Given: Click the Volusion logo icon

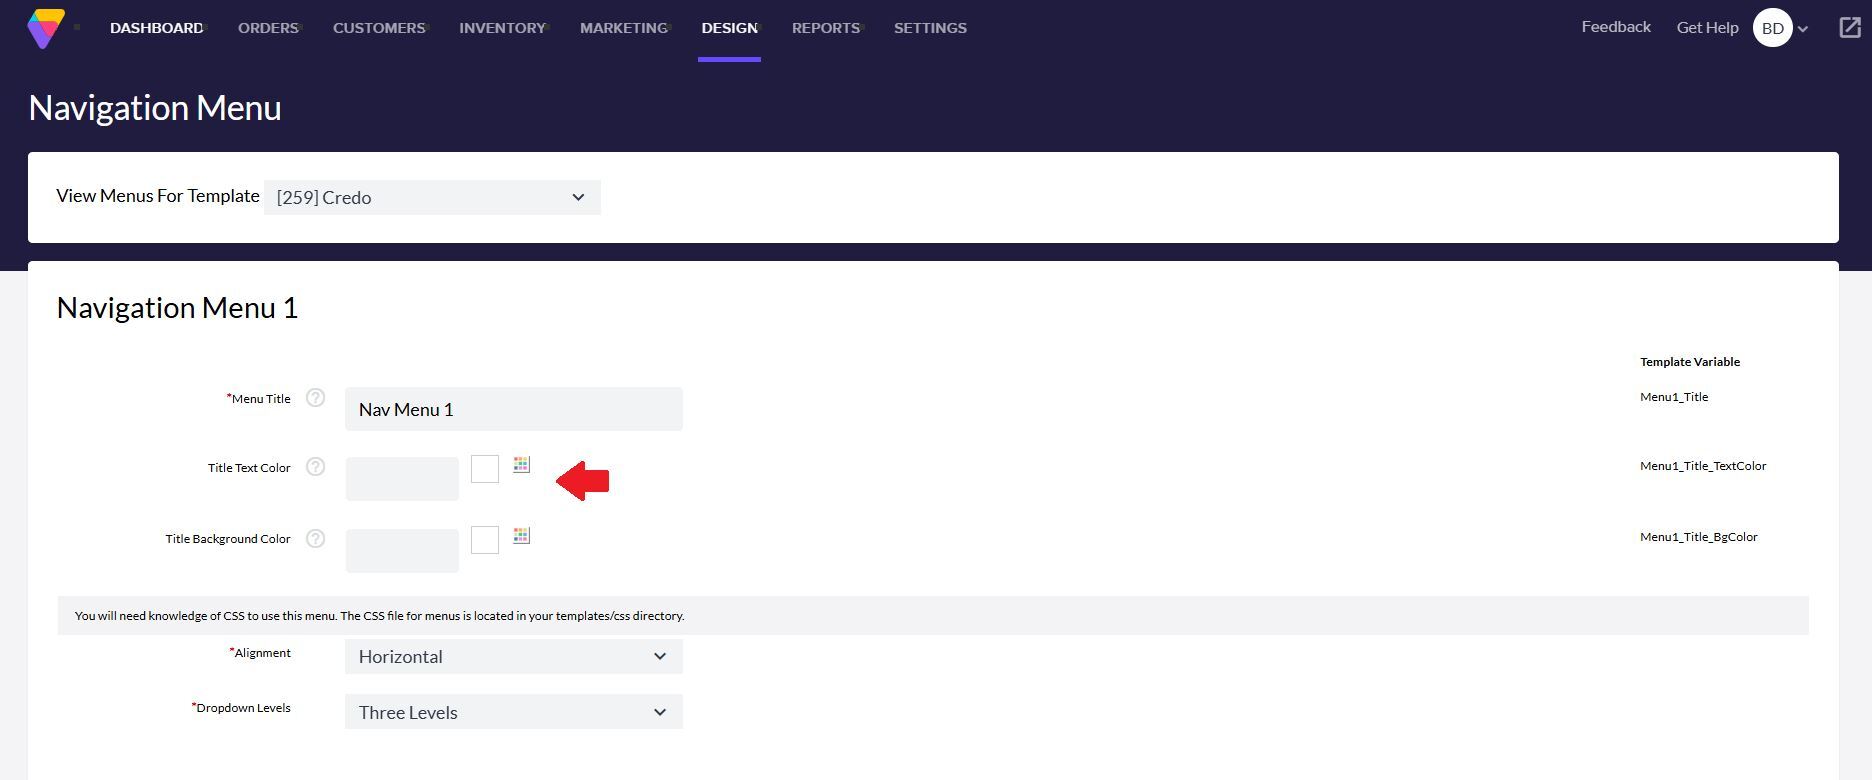Looking at the screenshot, I should click(x=45, y=28).
